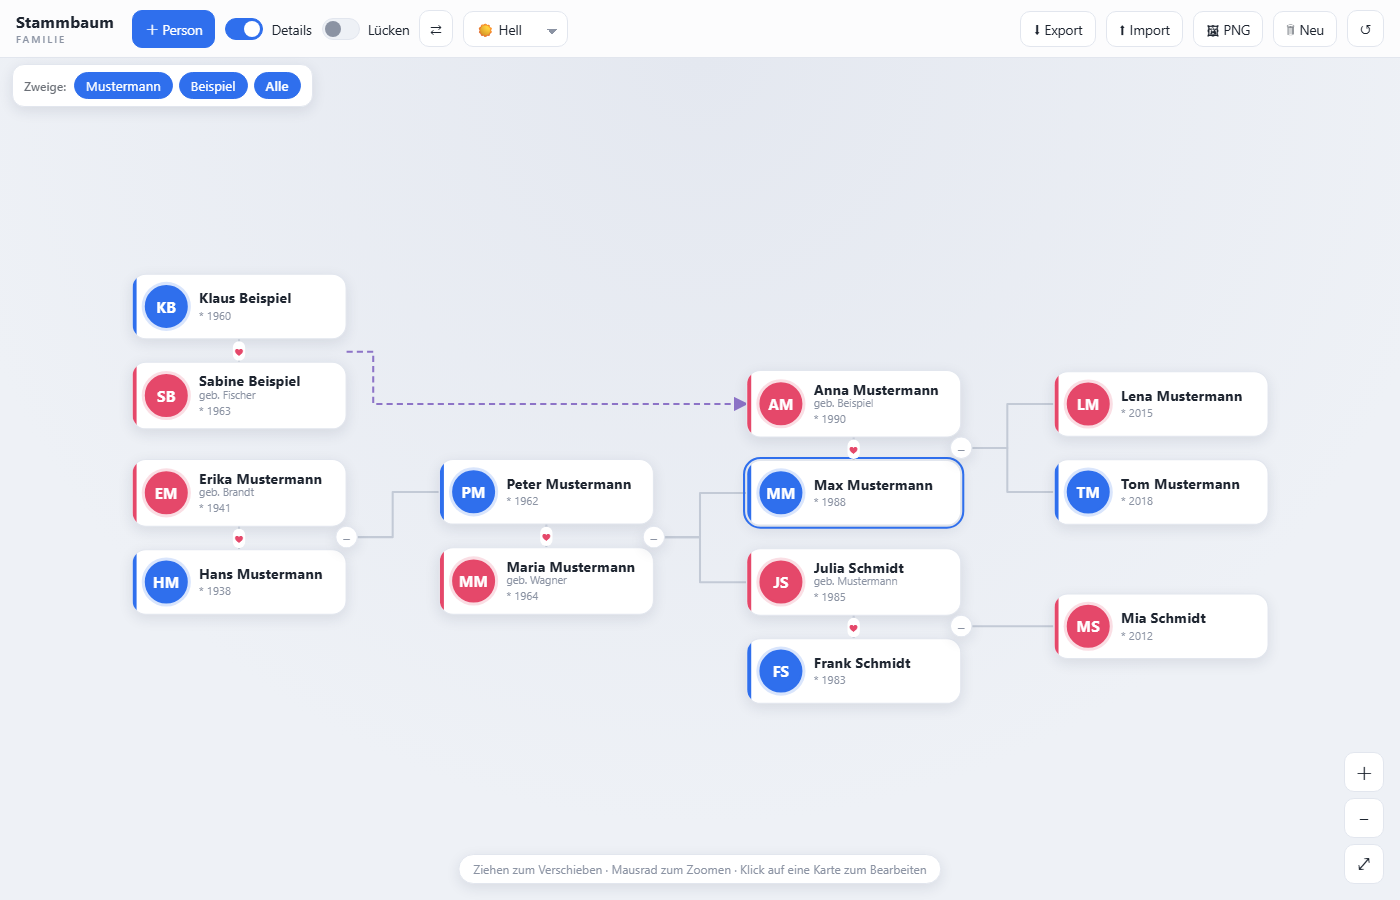The width and height of the screenshot is (1400, 900).
Task: Click the reset view icon in toolbar
Action: [x=1365, y=30]
